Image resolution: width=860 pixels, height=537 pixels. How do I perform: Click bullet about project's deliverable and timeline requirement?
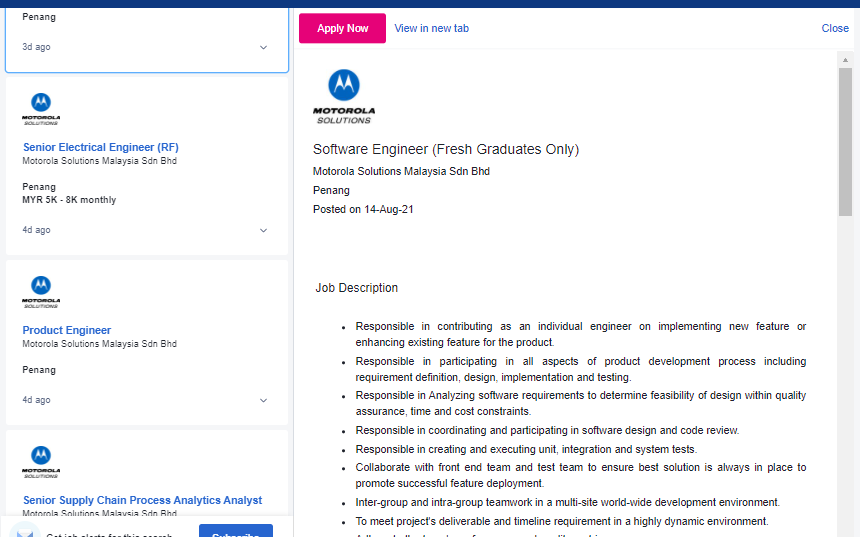[x=562, y=521]
